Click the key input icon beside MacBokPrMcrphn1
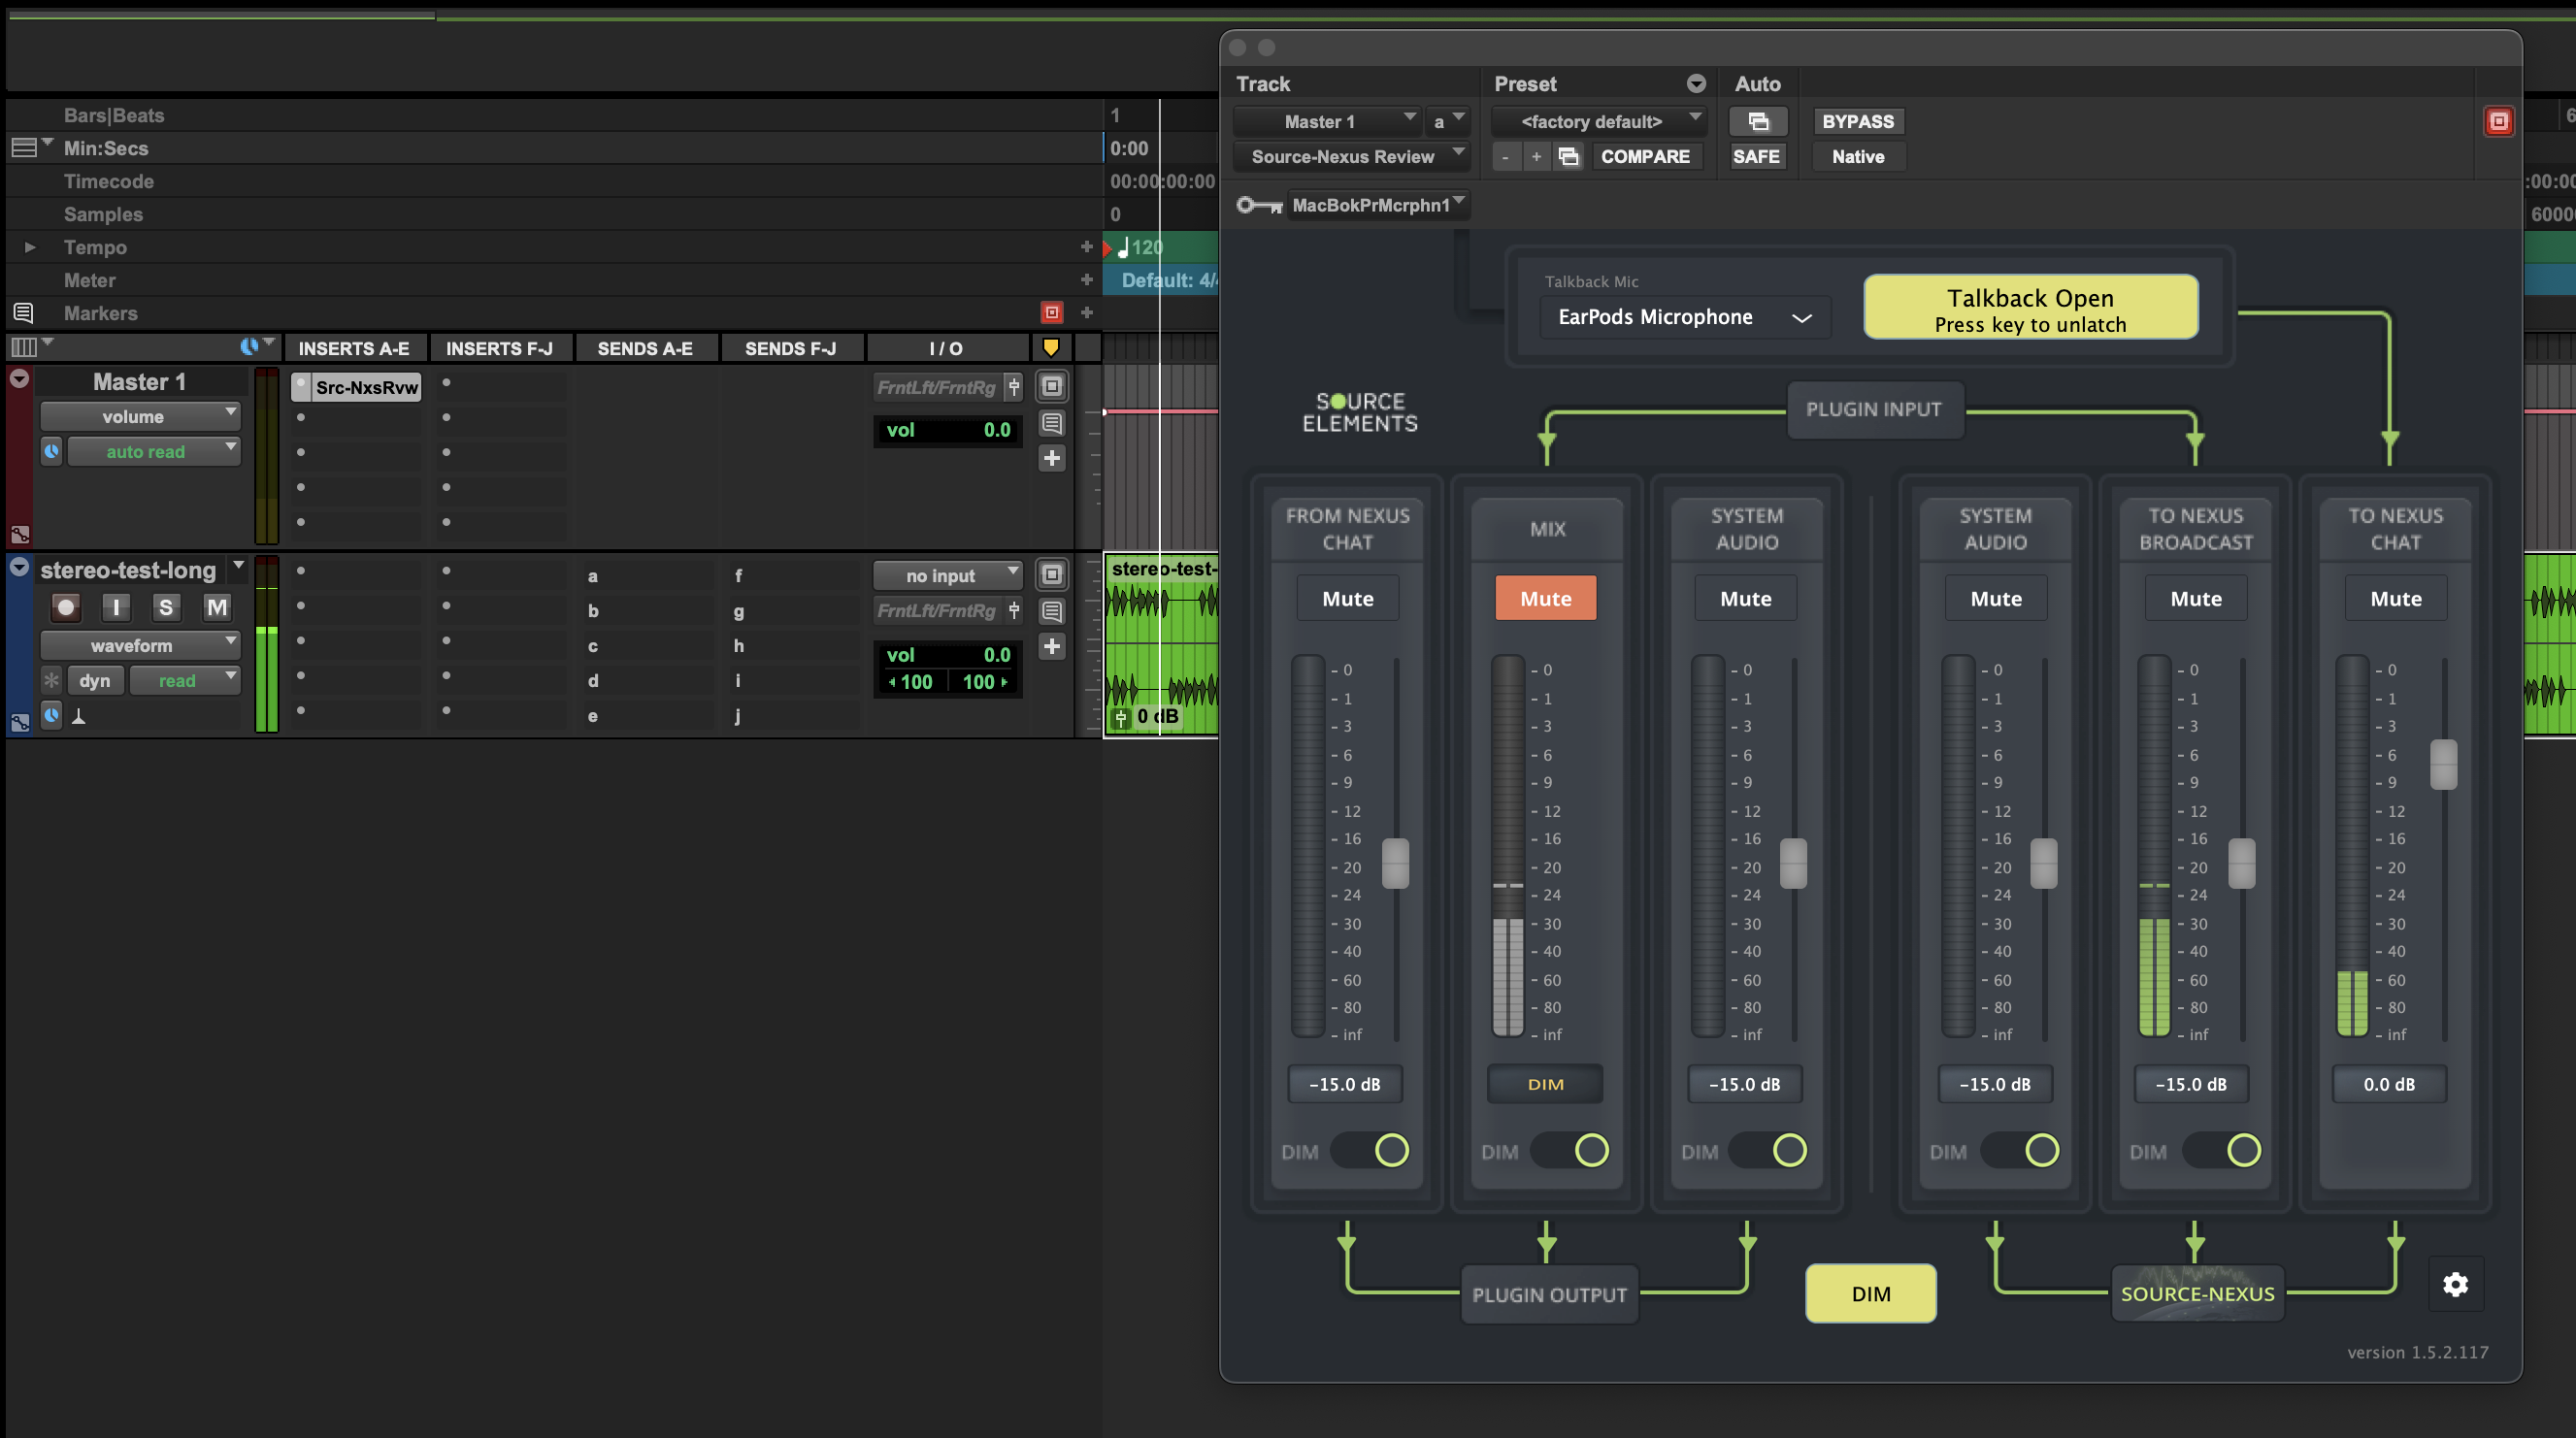 pos(1259,205)
